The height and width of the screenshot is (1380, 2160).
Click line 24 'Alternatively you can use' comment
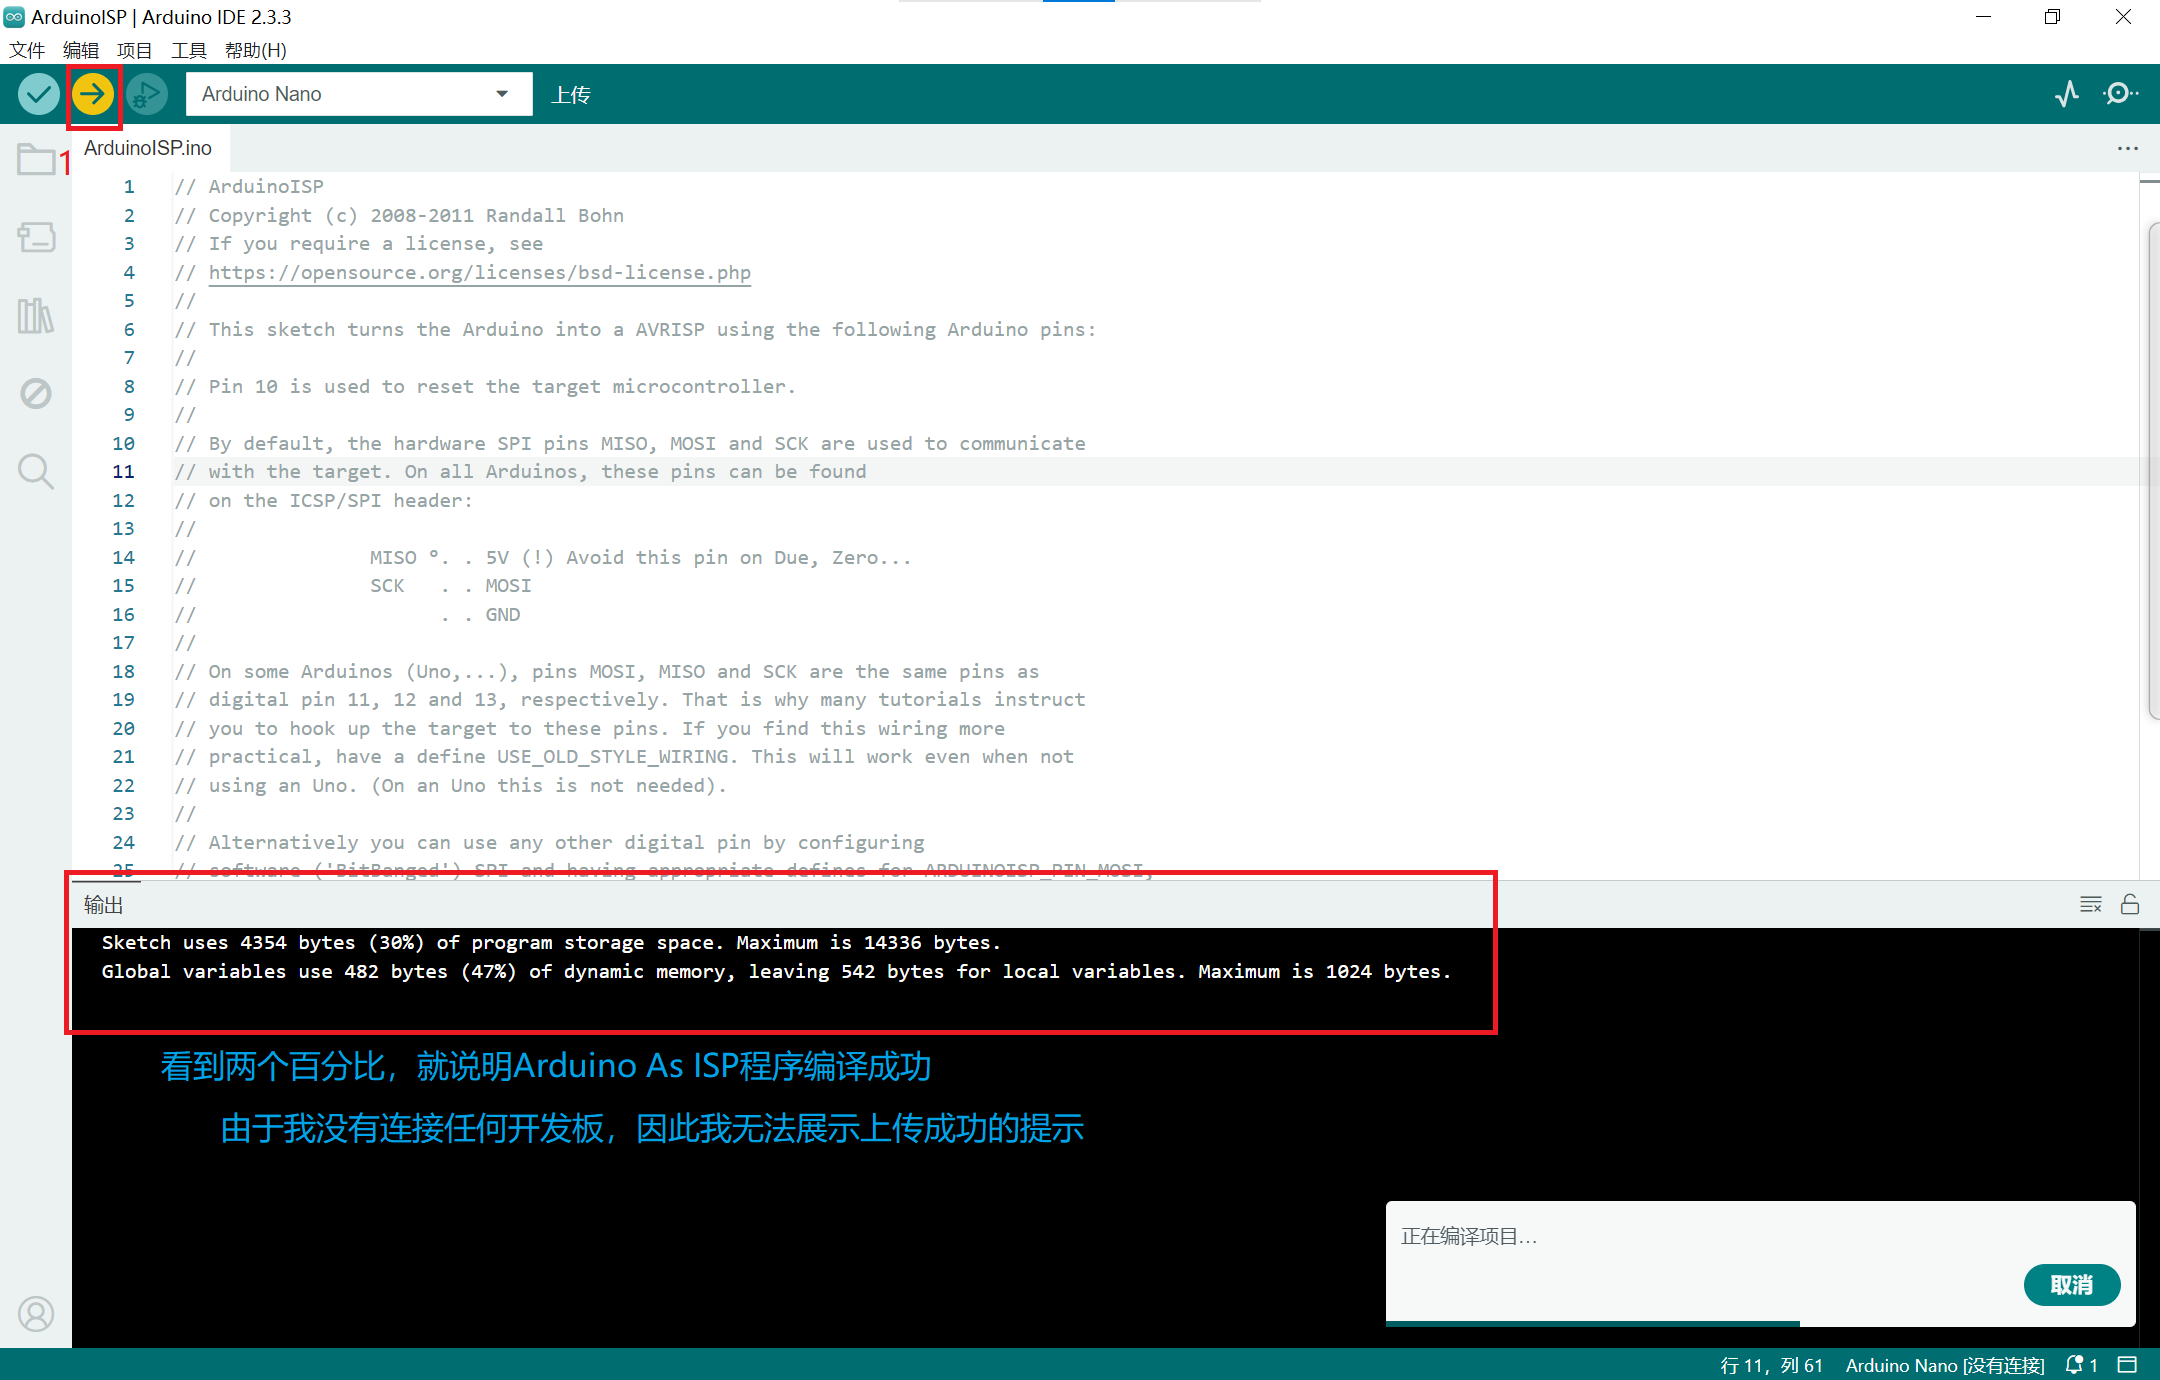click(549, 842)
